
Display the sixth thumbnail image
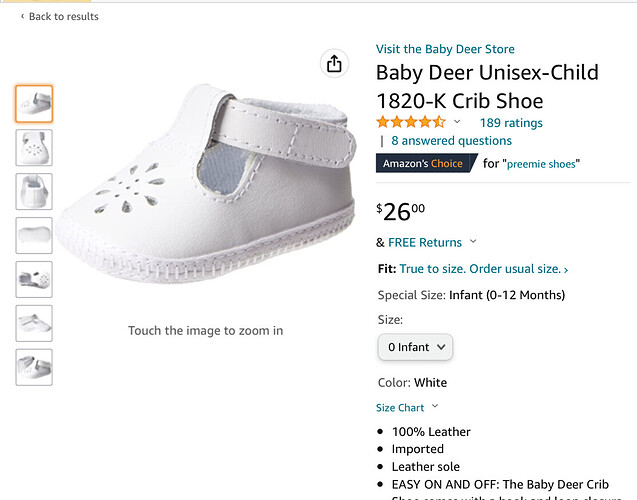(x=34, y=323)
